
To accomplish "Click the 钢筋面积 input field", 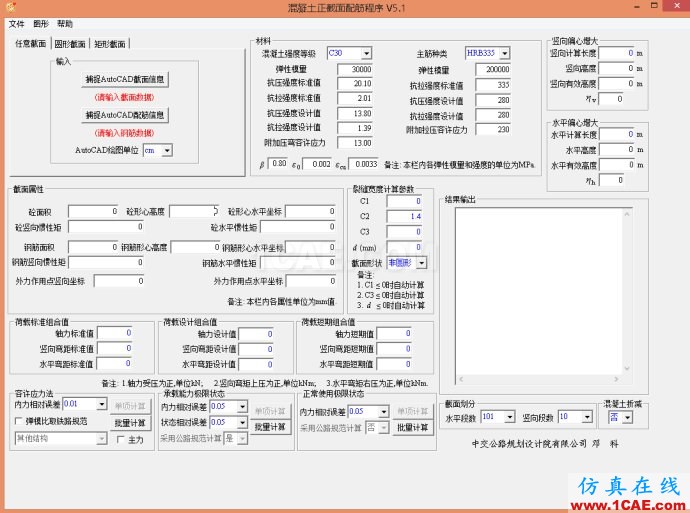I will 93,247.
